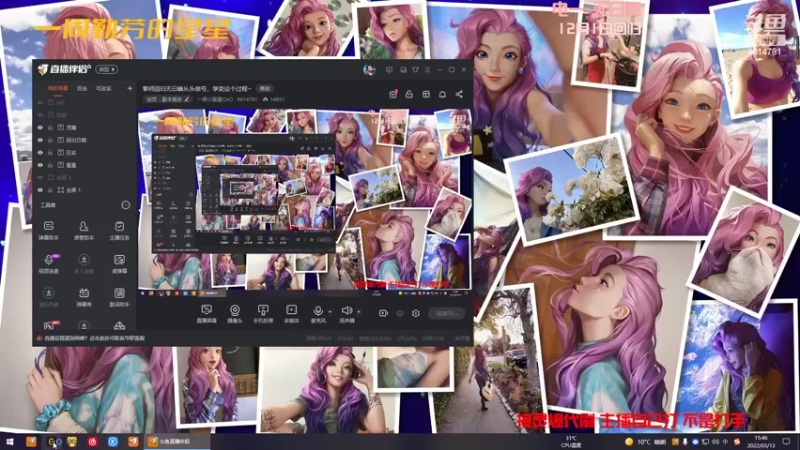This screenshot has width=800, height=450.
Task: Open the feedback message icon in title bar
Action: point(389,69)
